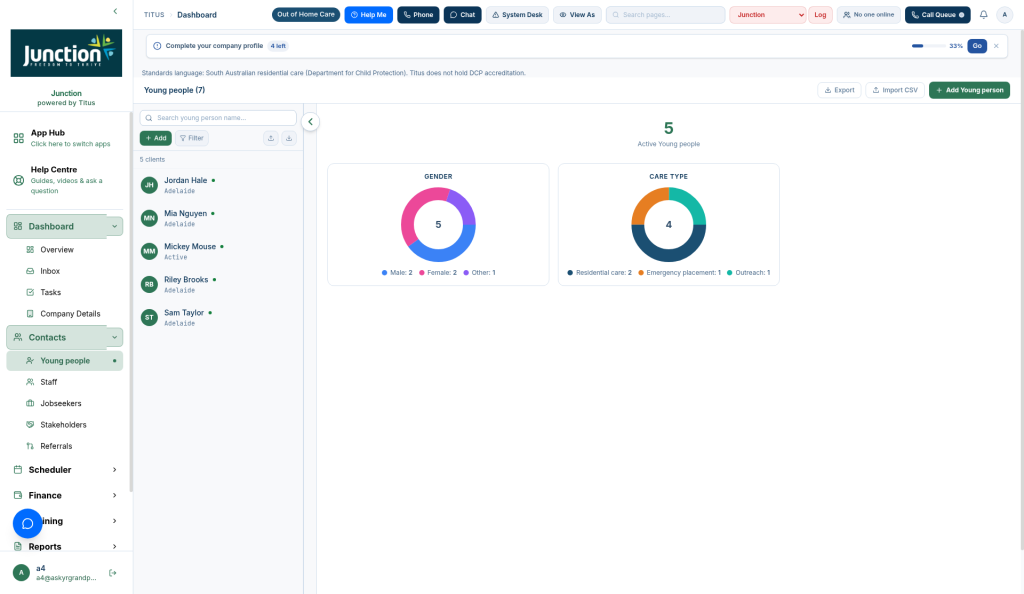Open the floating chat bubble widget
Screen dimensions: 1024x594
click(27, 524)
